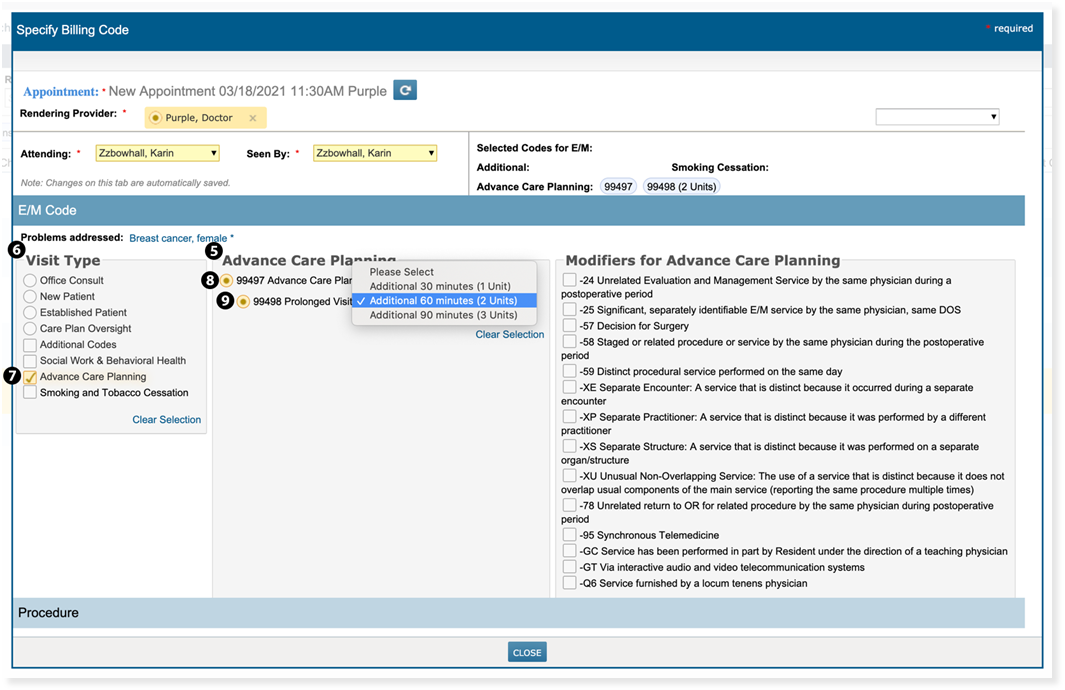This screenshot has width=1065, height=690.
Task: Select the New Patient visit type
Action: pos(31,297)
